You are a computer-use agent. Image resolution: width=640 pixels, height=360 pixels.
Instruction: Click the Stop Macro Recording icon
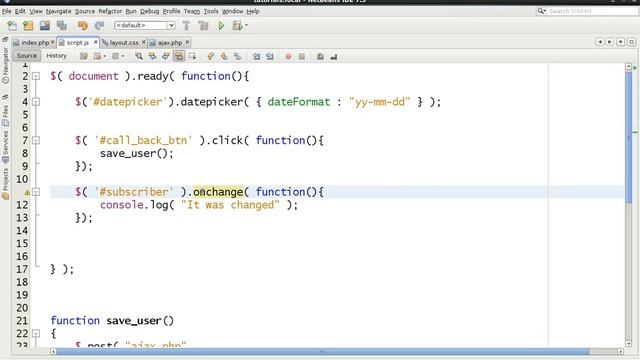pos(302,56)
